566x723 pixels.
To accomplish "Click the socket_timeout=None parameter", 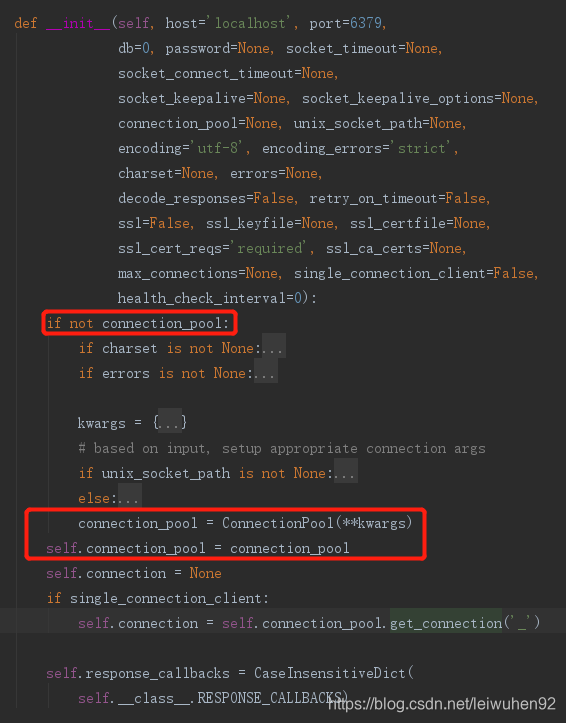I will point(362,48).
